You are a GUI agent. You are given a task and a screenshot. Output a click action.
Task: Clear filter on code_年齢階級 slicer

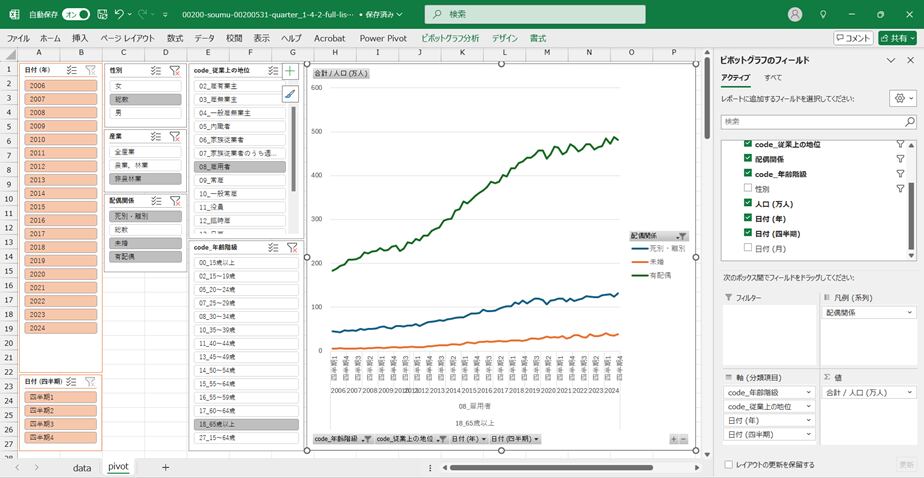(292, 248)
